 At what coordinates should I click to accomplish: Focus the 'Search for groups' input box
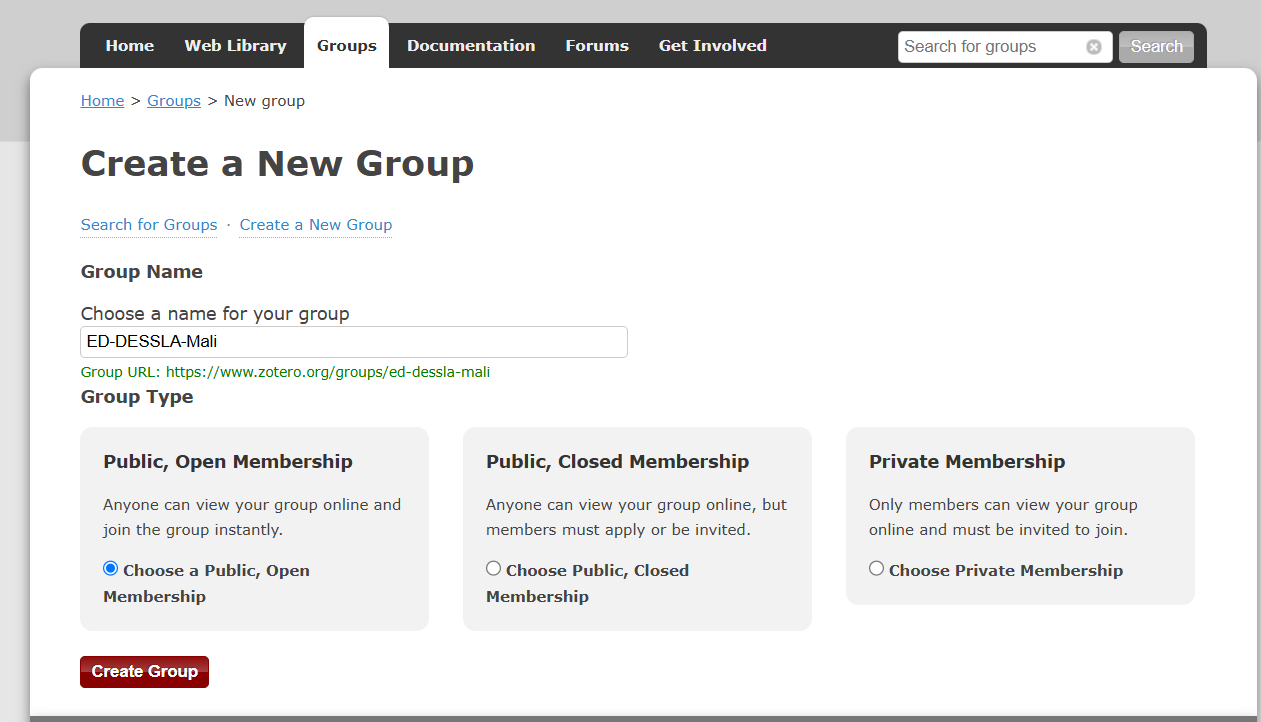[990, 47]
